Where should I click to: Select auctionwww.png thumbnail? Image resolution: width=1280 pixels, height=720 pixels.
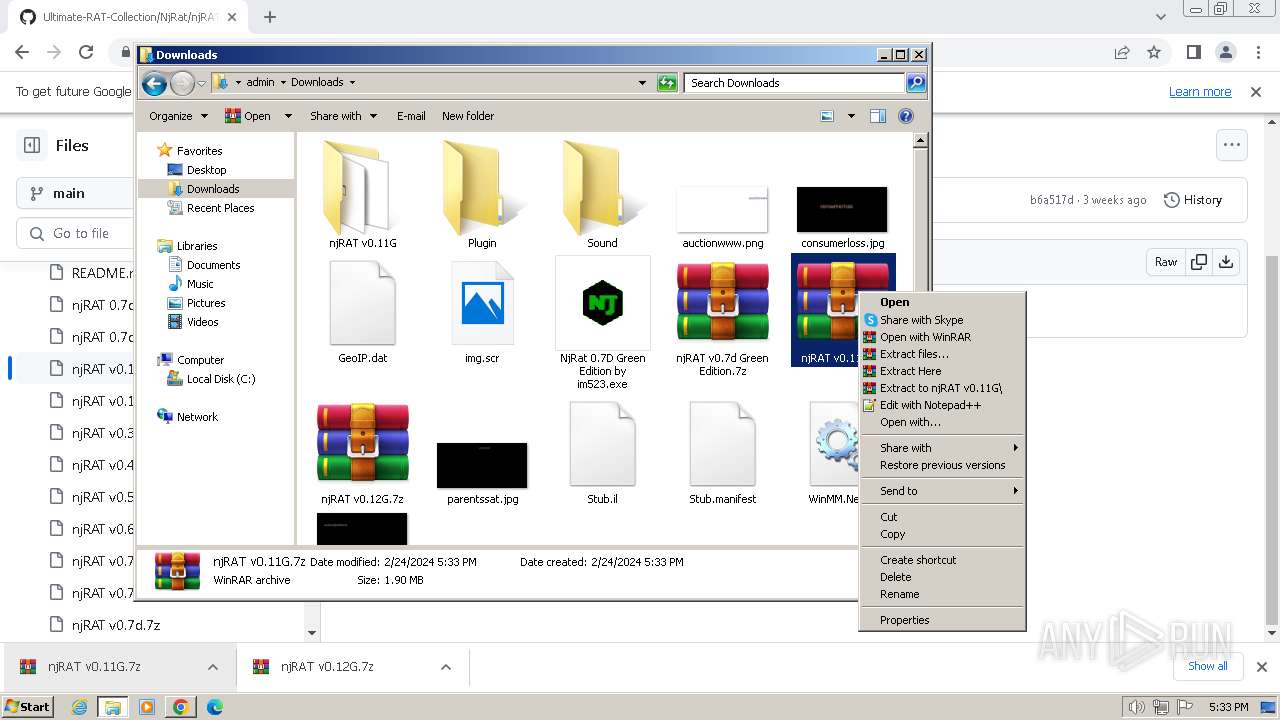(x=722, y=209)
